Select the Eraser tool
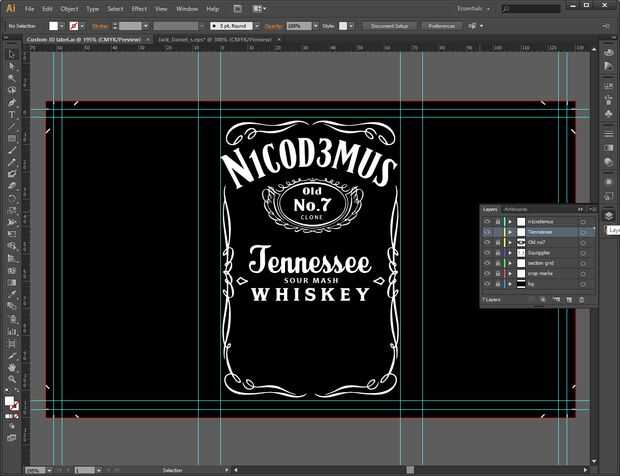Image resolution: width=620 pixels, height=476 pixels. click(x=12, y=186)
